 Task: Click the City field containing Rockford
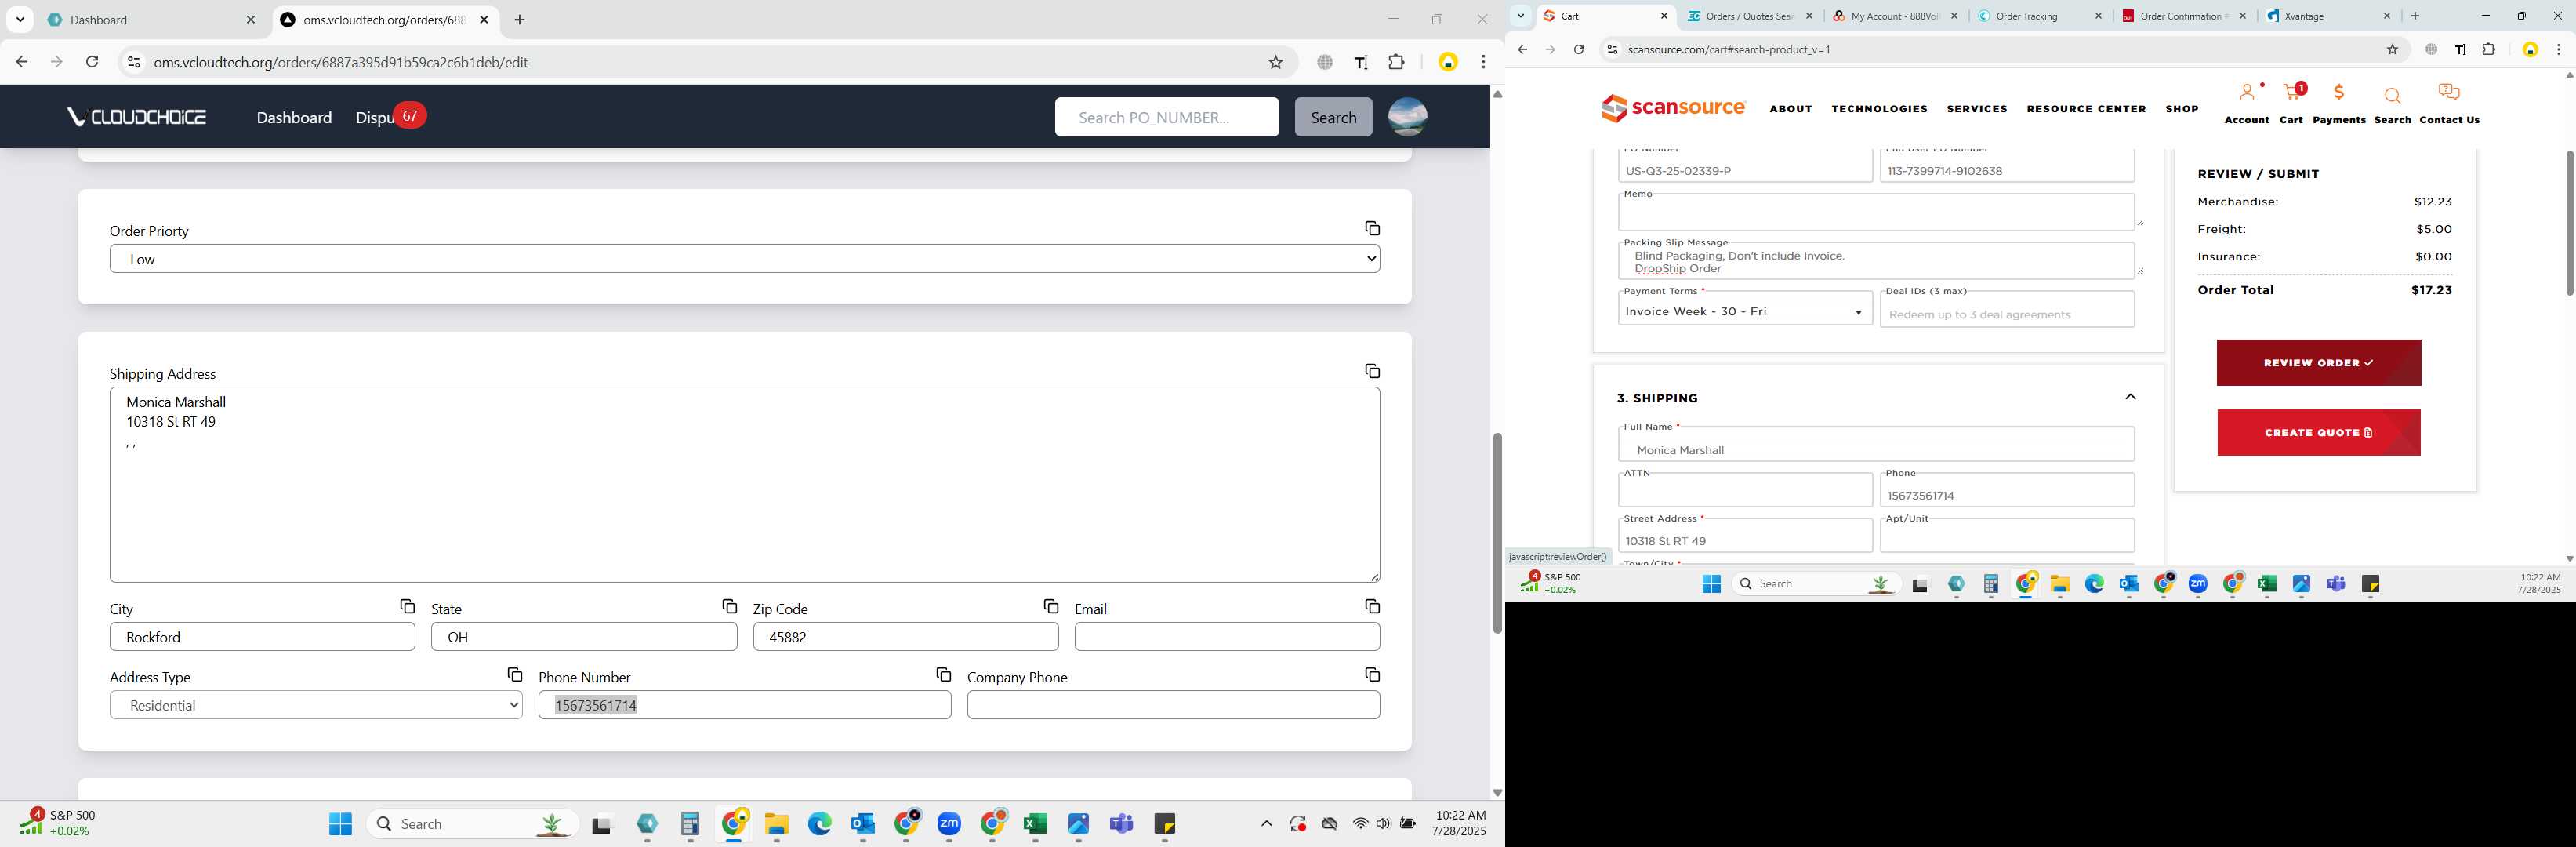262,637
